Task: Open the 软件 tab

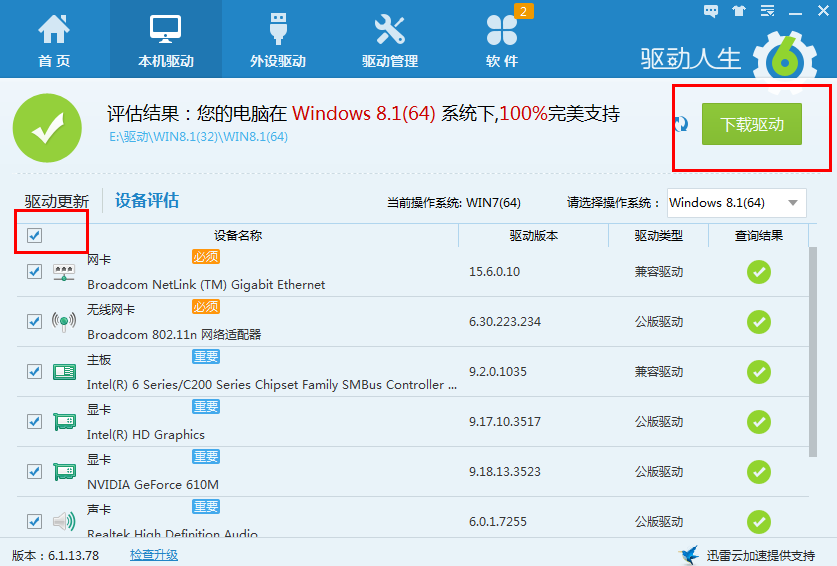Action: point(502,40)
